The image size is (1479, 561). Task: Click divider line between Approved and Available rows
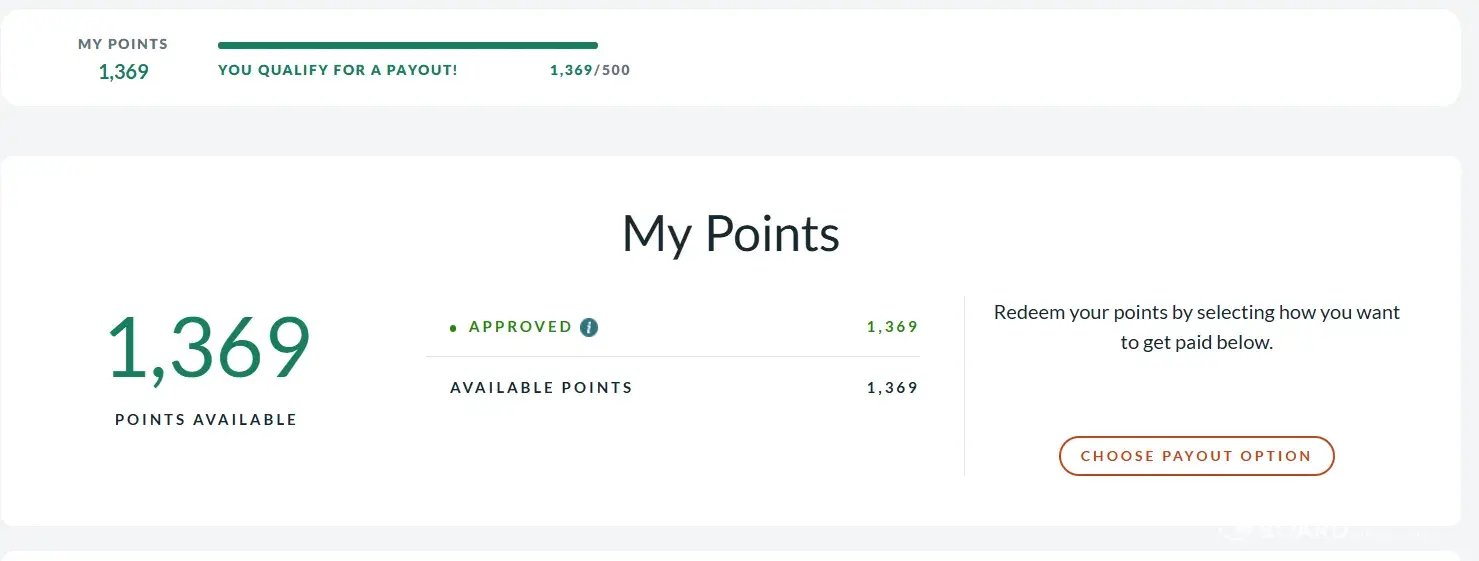[x=672, y=357]
